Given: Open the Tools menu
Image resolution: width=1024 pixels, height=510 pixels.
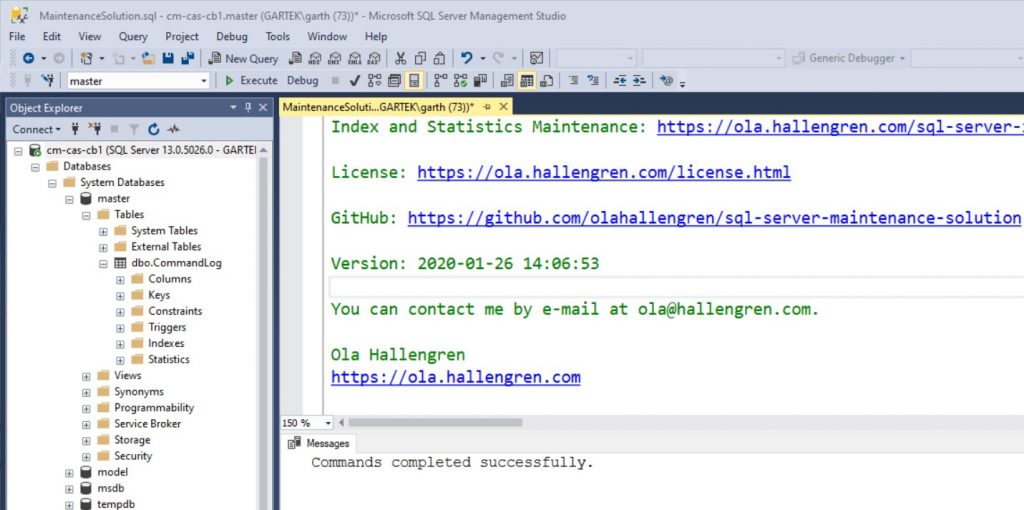Looking at the screenshot, I should (278, 37).
